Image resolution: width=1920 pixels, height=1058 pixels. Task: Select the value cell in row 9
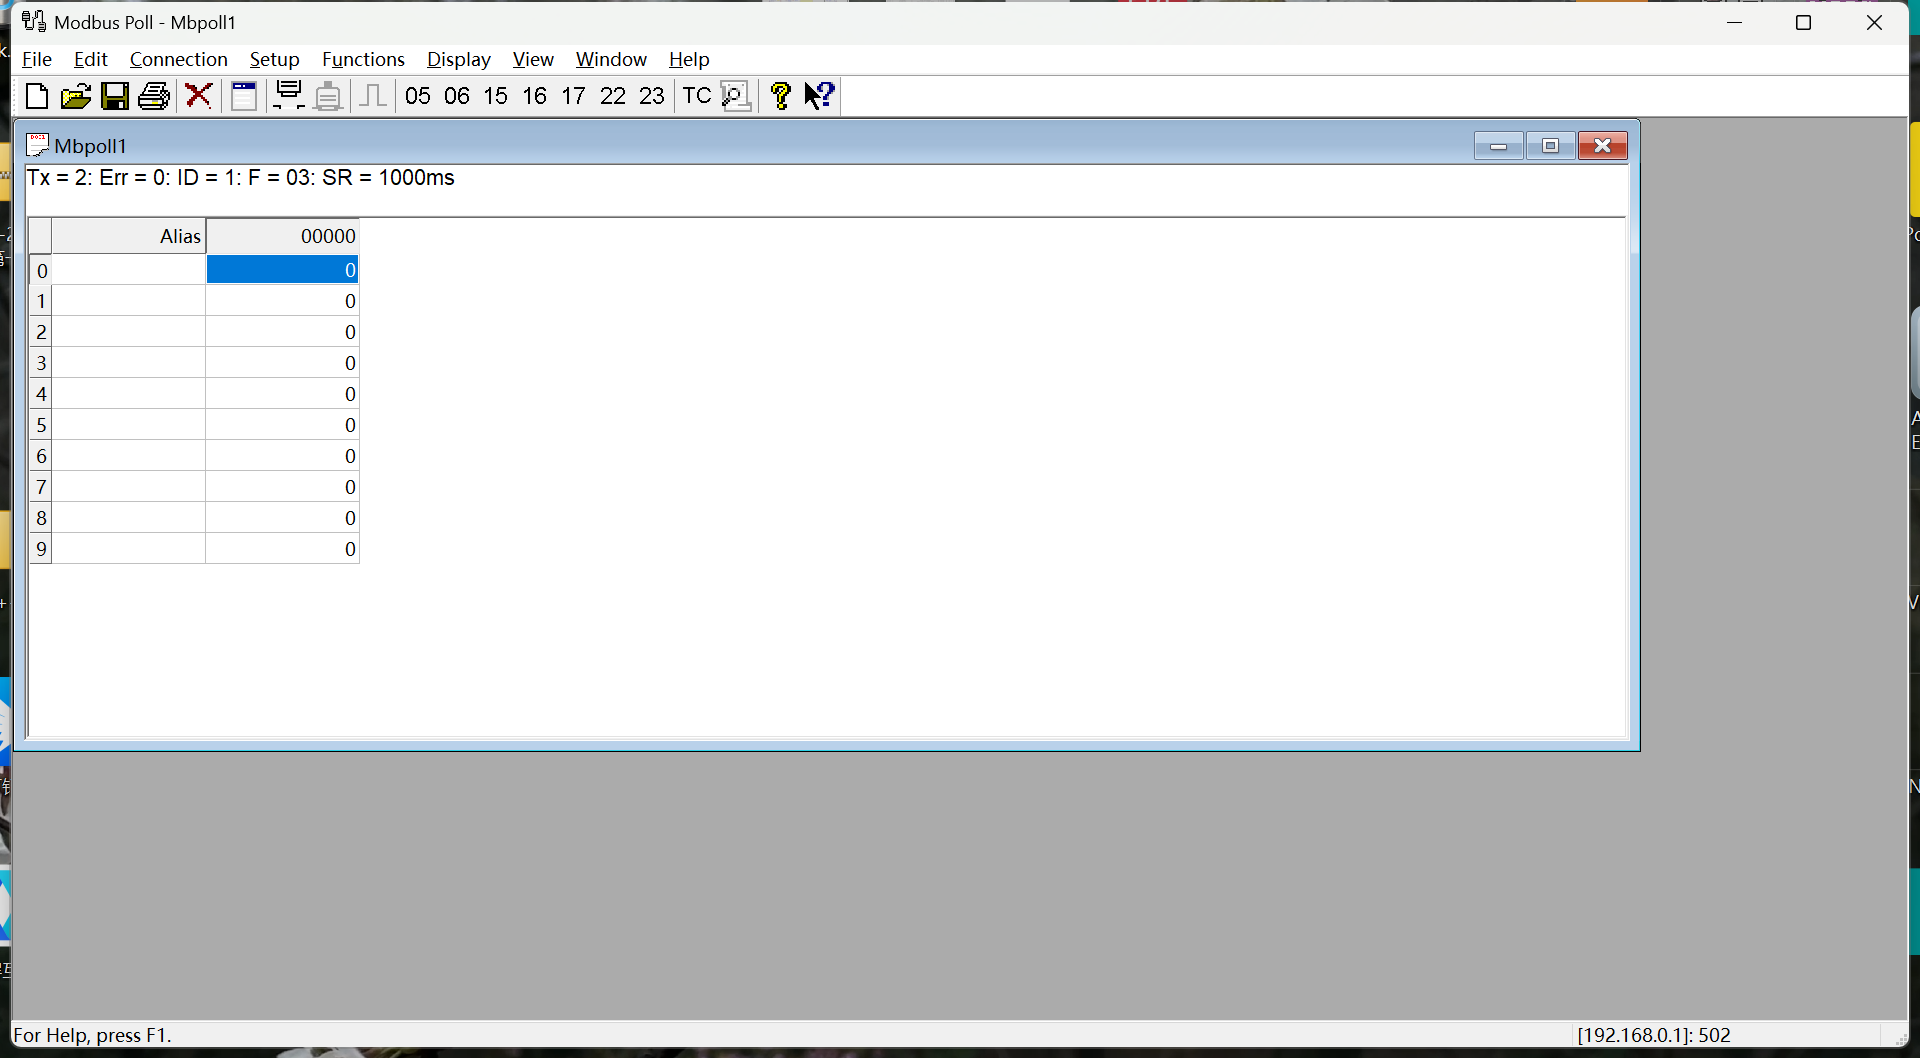[x=283, y=549]
